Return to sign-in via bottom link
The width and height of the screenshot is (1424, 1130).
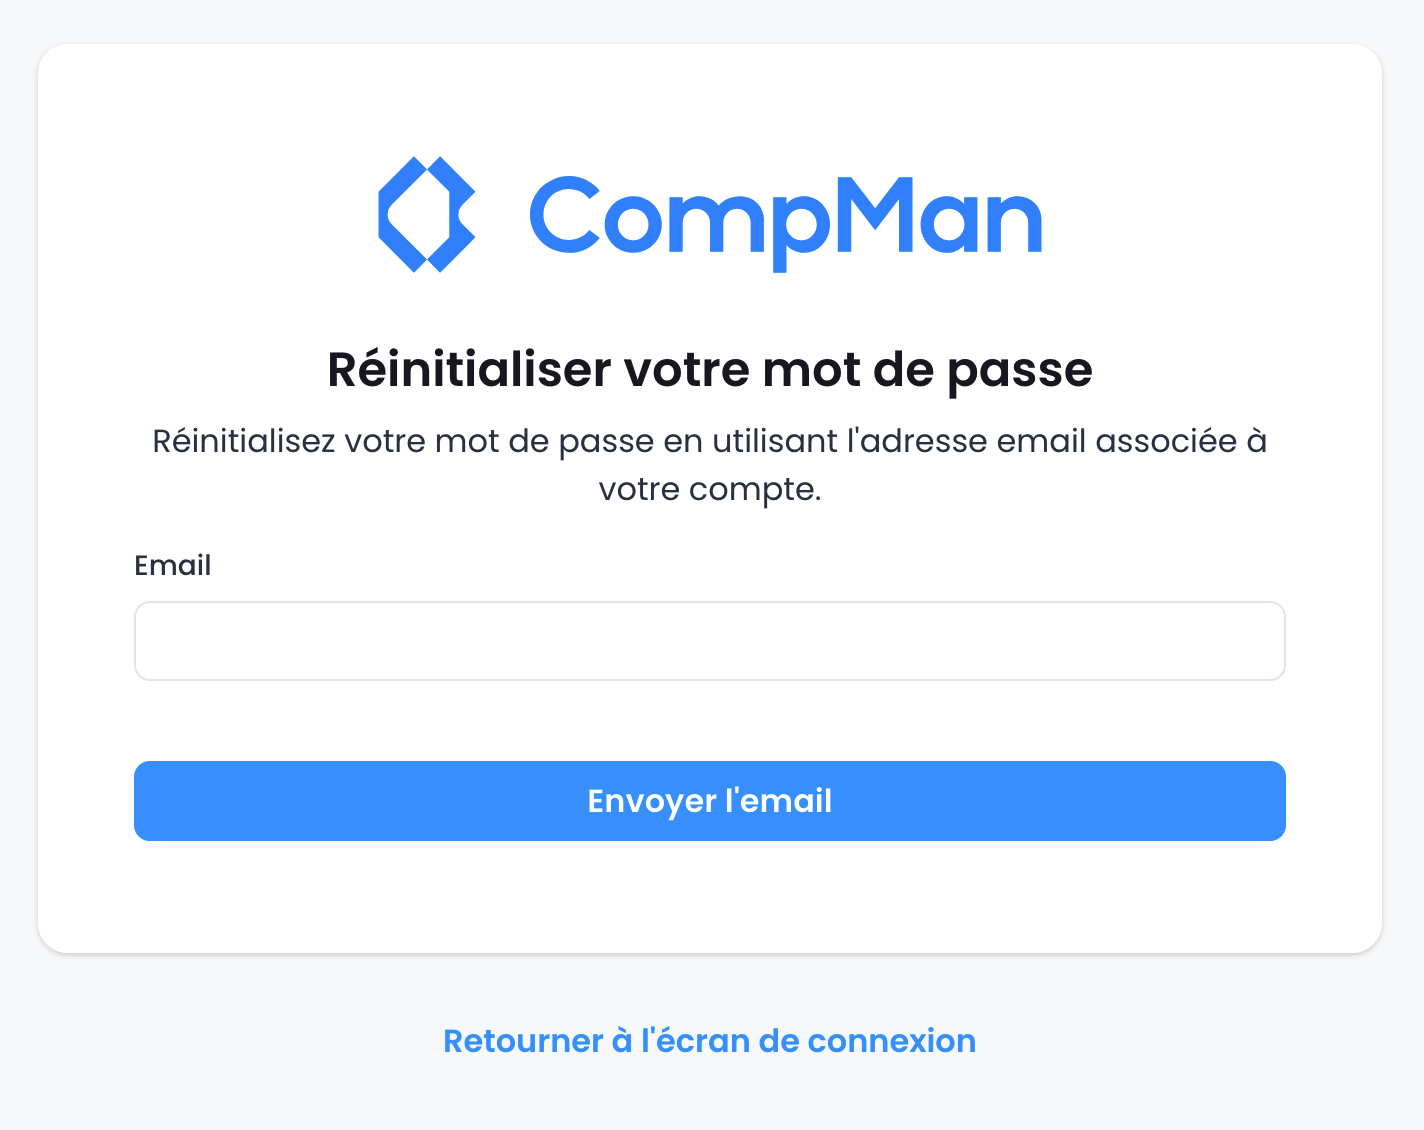[709, 1041]
